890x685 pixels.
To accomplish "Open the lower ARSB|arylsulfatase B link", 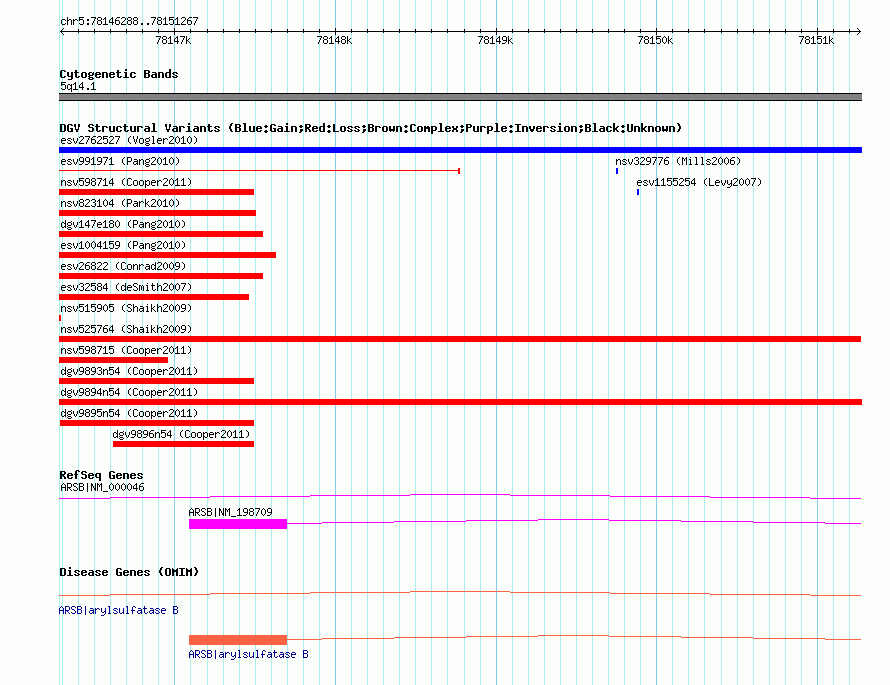I will coord(249,654).
